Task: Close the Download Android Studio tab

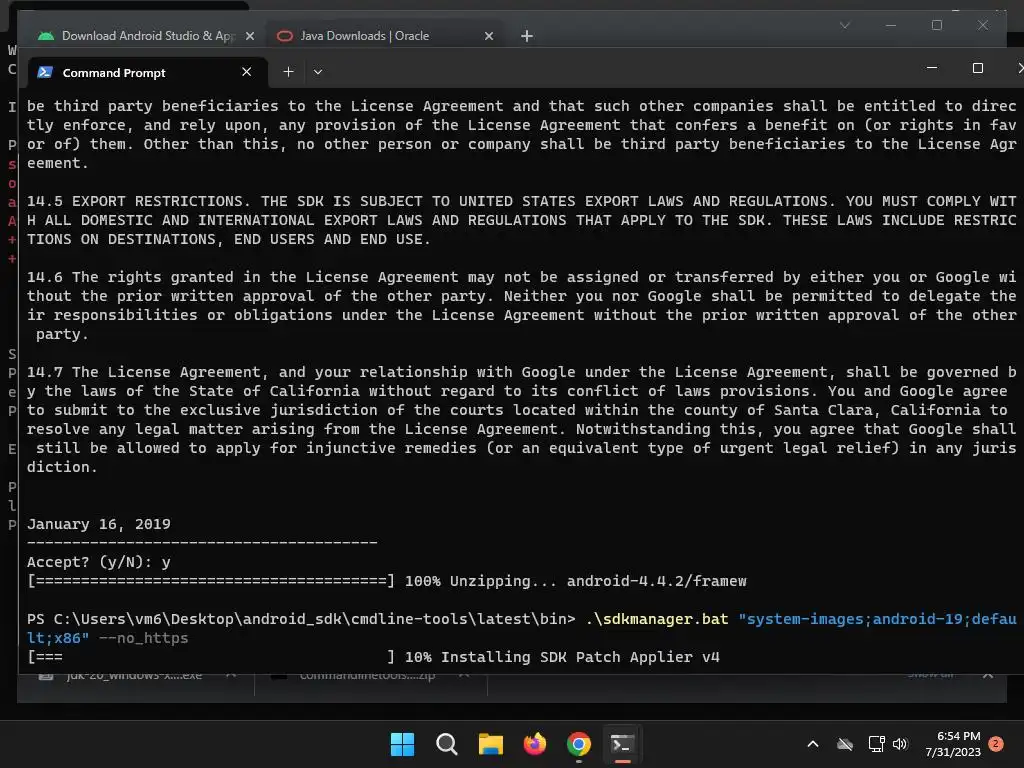Action: 249,36
